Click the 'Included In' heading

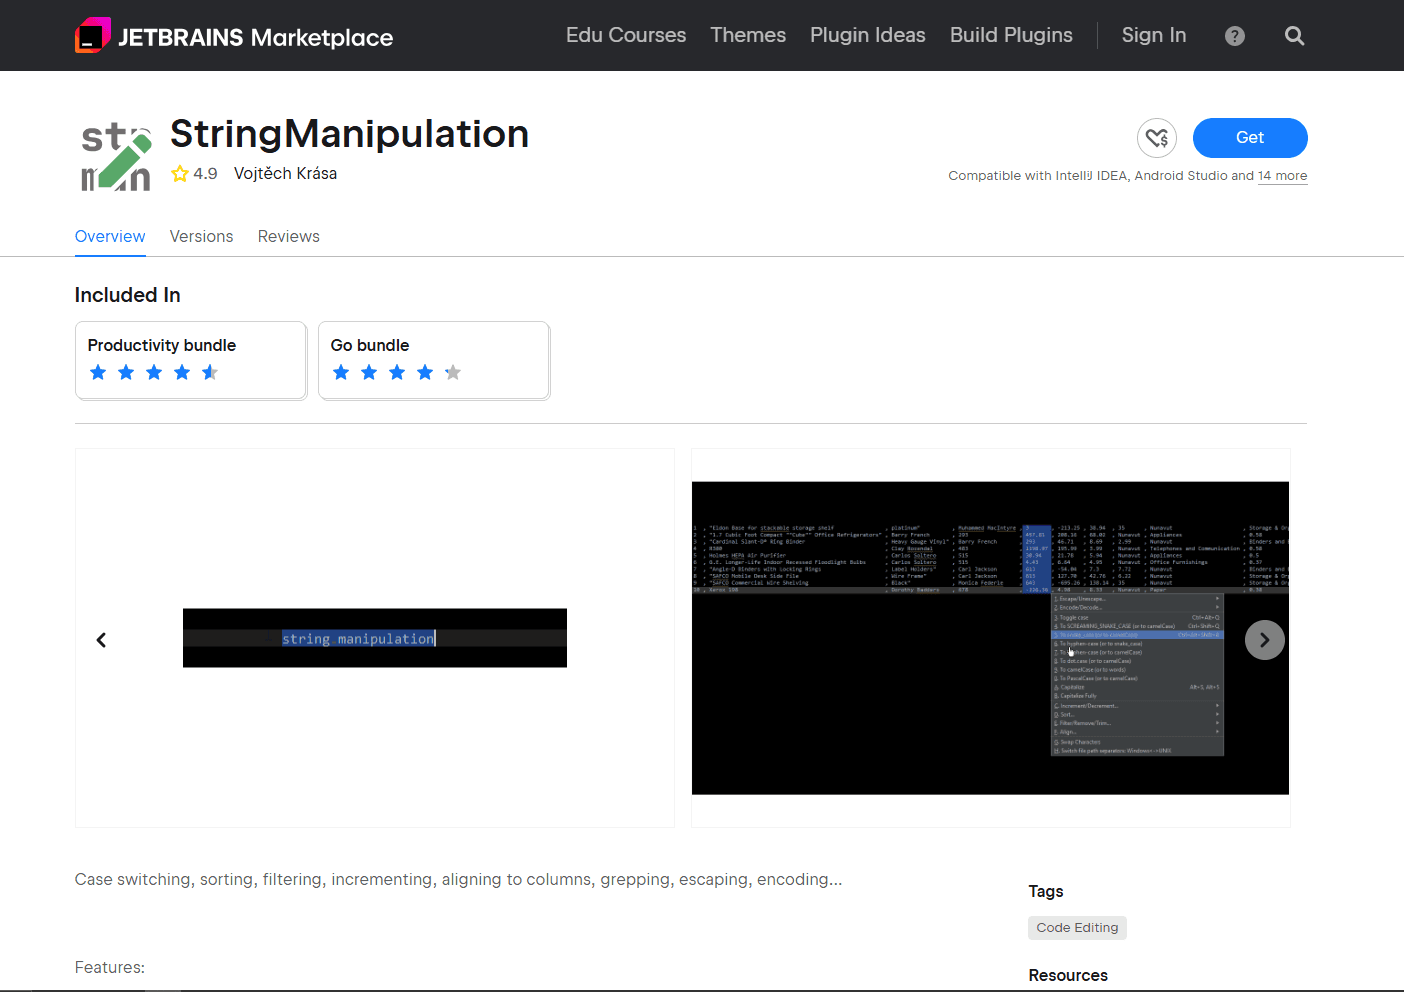[x=128, y=295]
